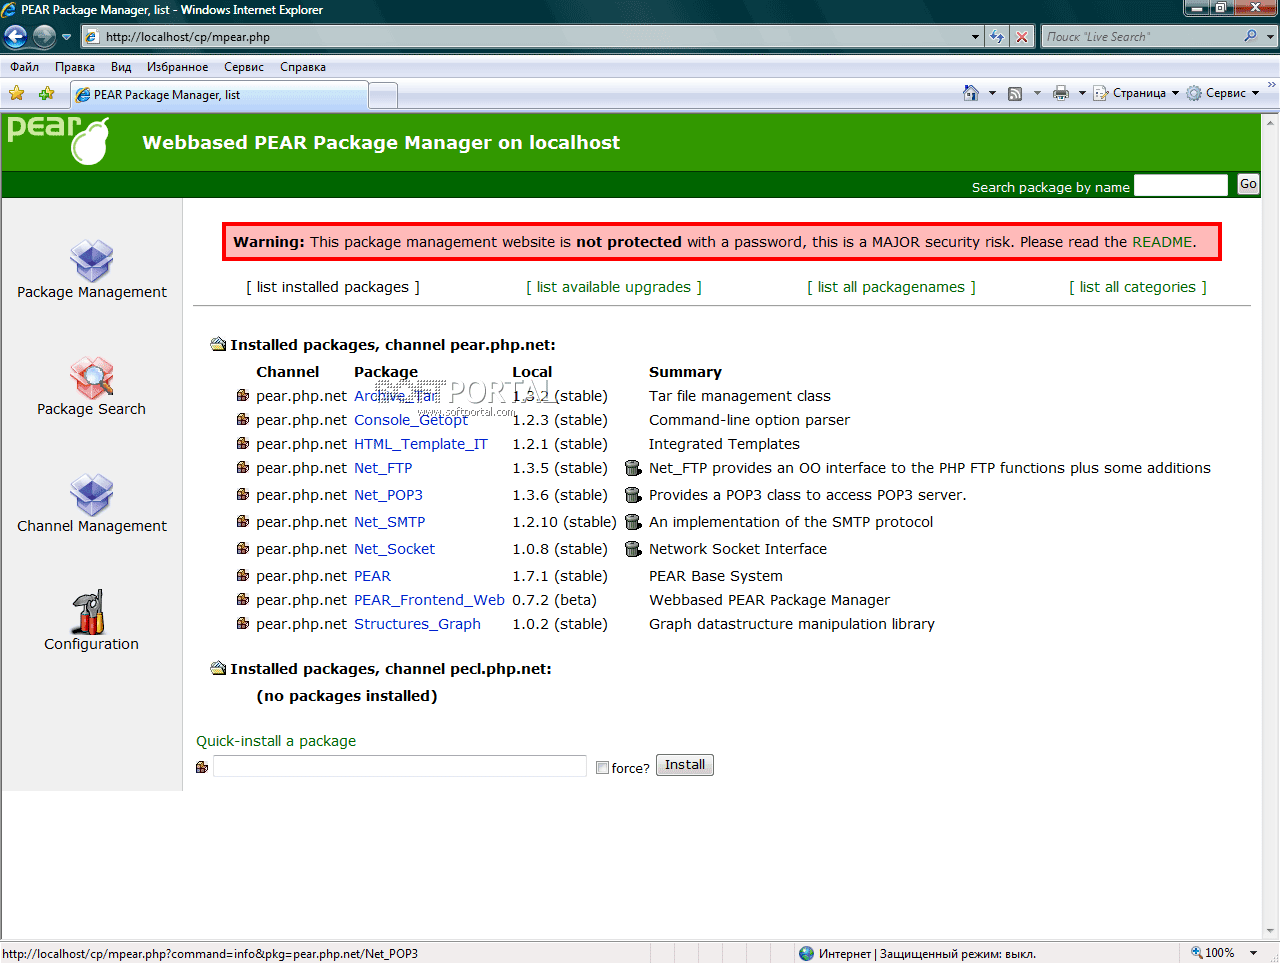Uninstall Net_Socket using its trash icon

pyautogui.click(x=633, y=549)
